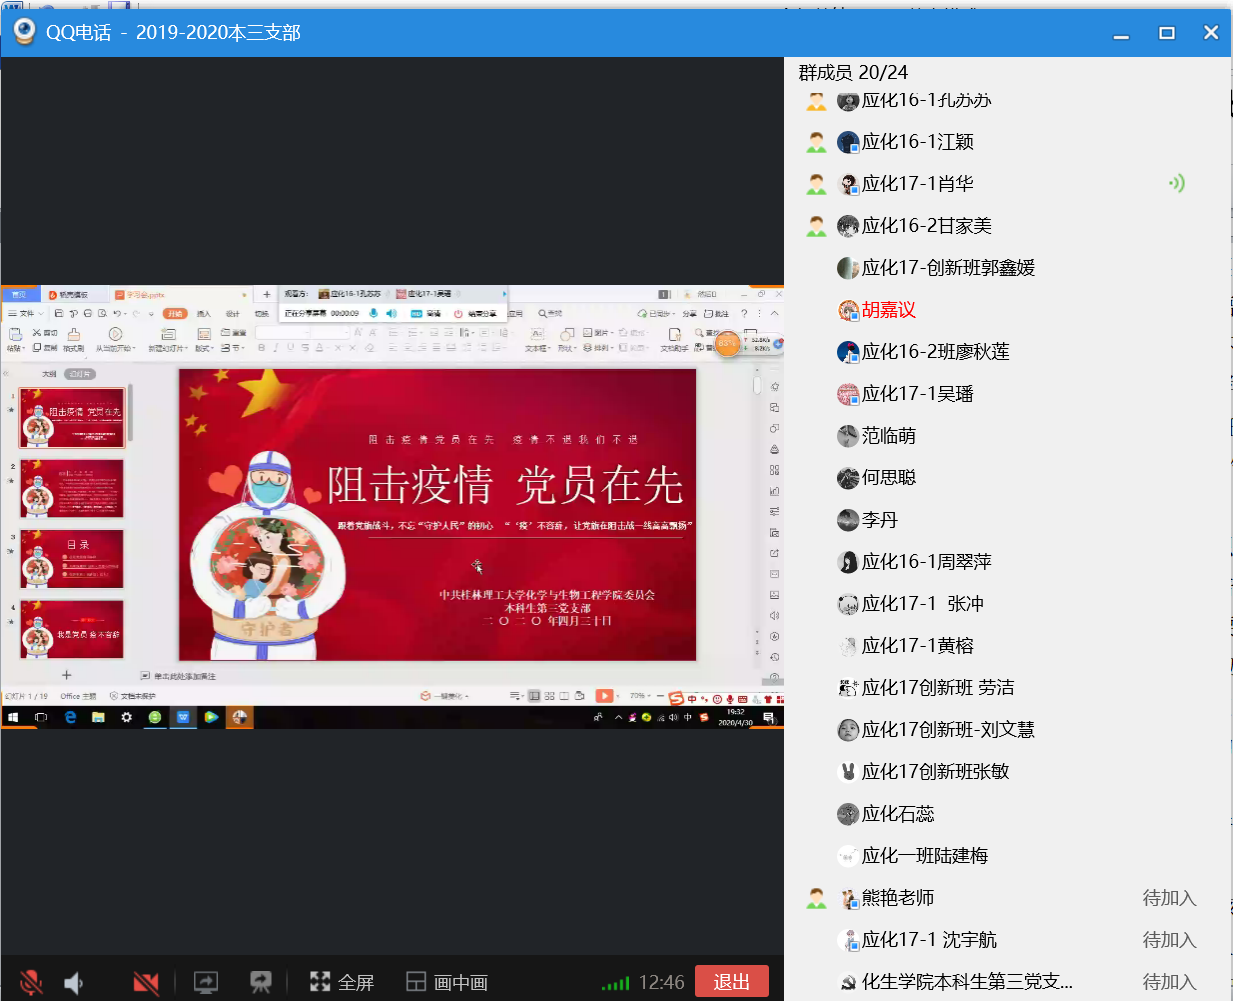Screen dimensions: 1233x1001
Task: Click the avatar of 应化16-2甘家美
Action: (x=848, y=226)
